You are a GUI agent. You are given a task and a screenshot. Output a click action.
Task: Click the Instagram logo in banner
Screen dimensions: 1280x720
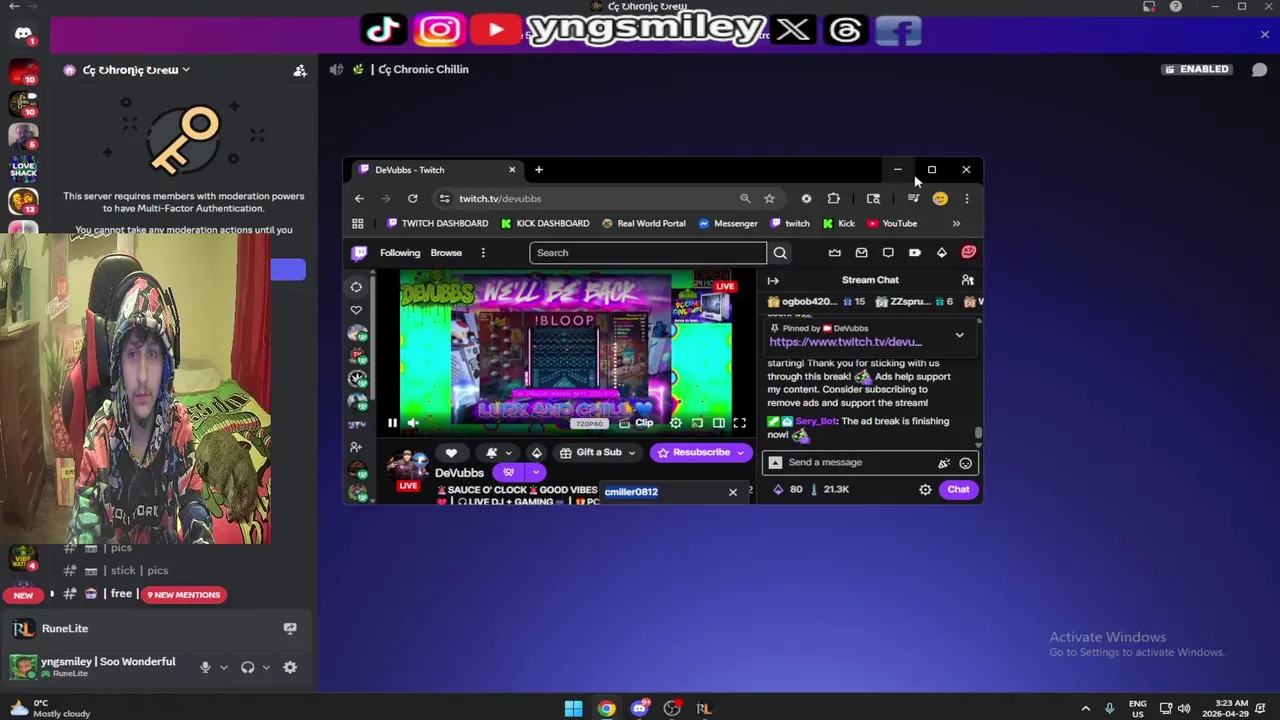click(438, 30)
